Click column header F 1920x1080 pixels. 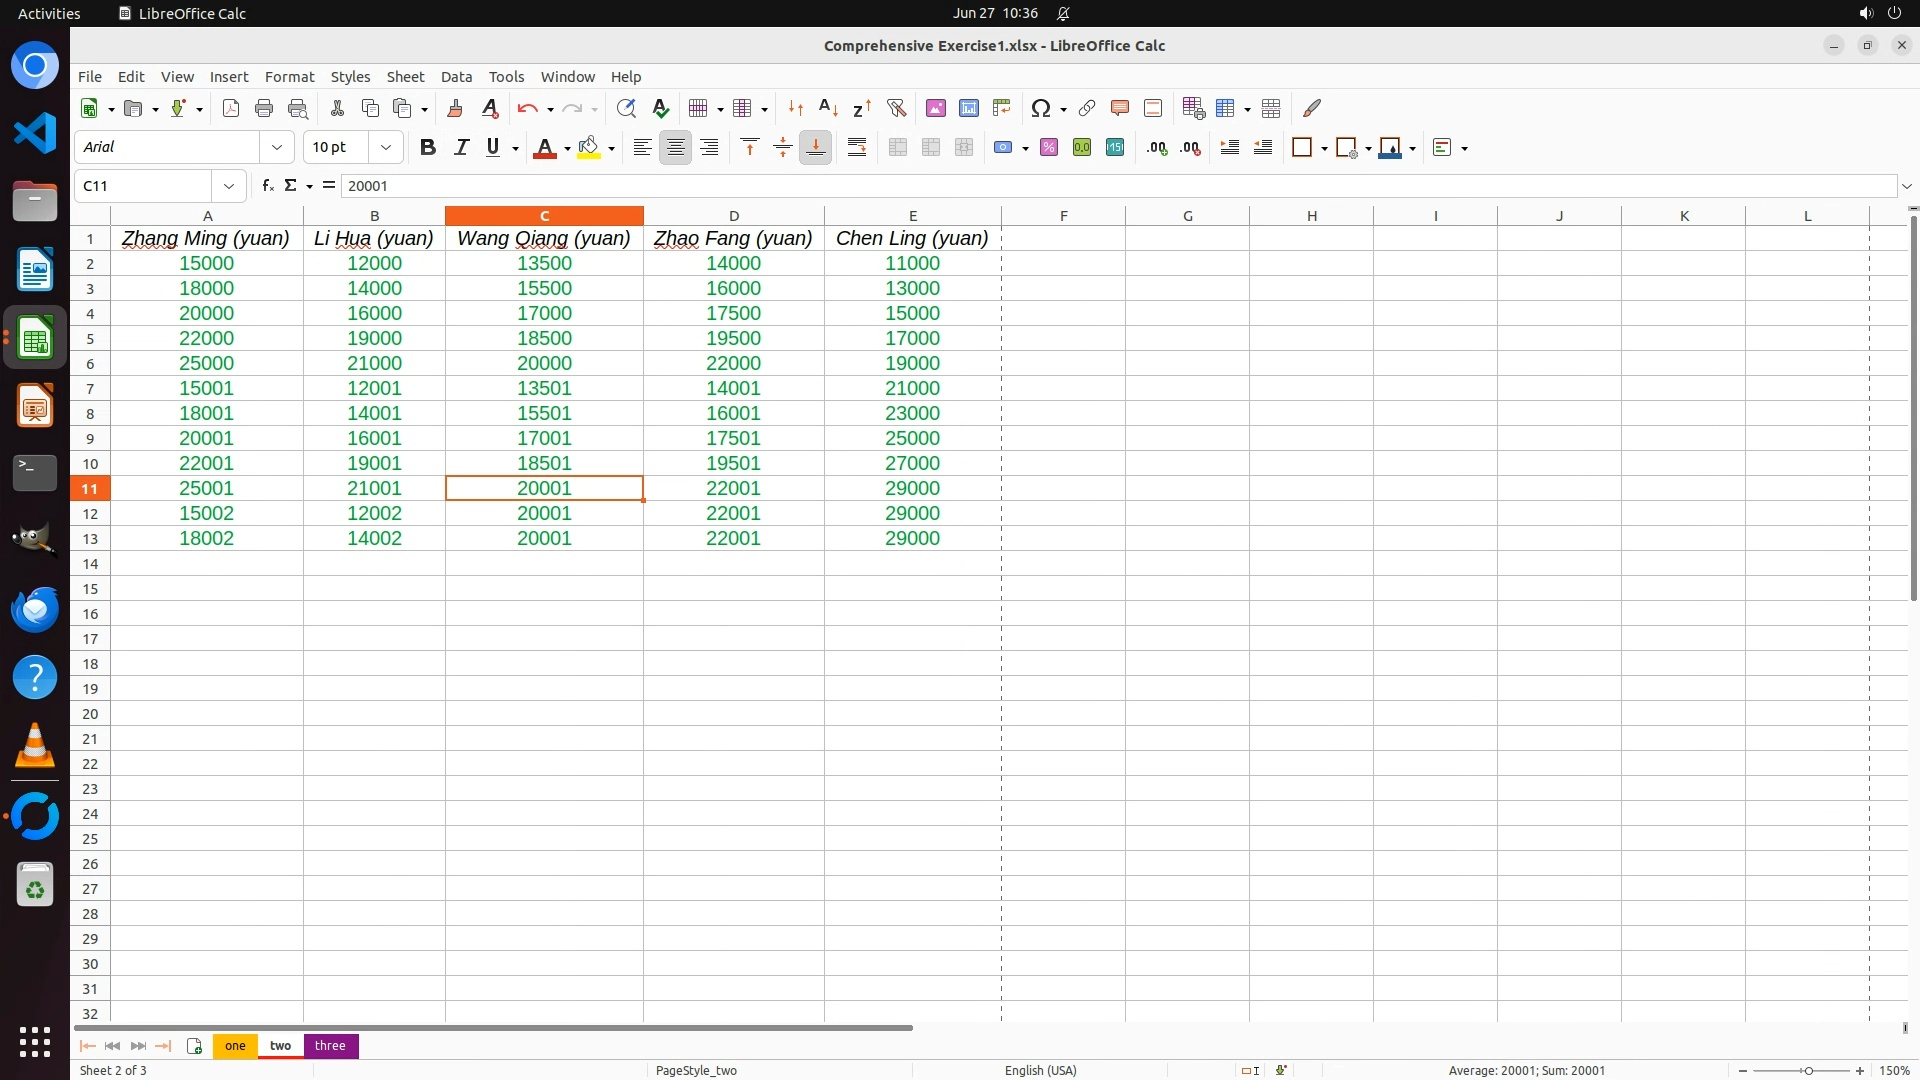coord(1063,215)
